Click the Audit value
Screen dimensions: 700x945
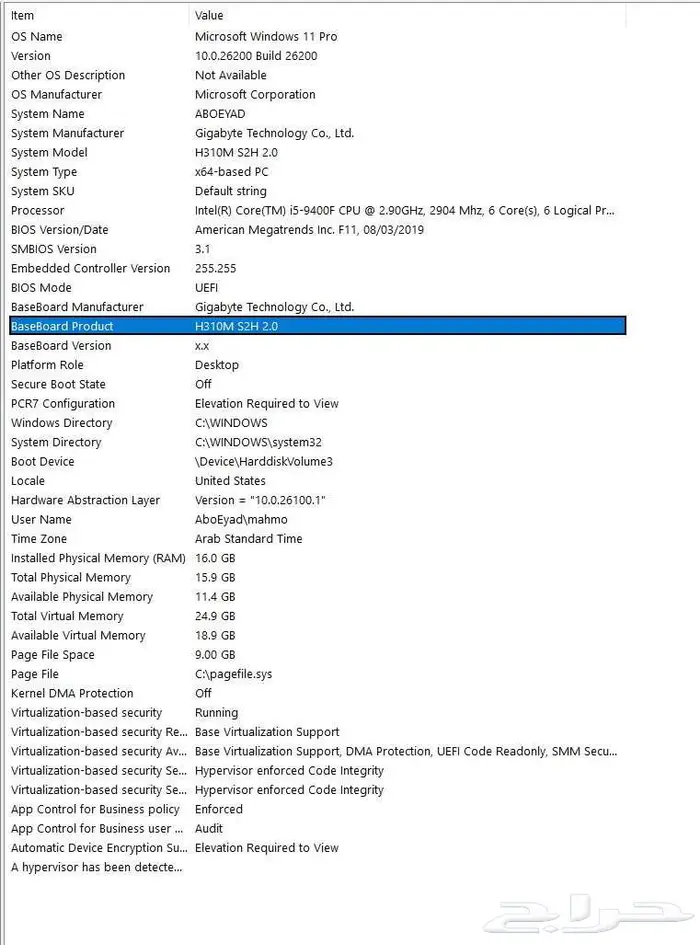[209, 828]
